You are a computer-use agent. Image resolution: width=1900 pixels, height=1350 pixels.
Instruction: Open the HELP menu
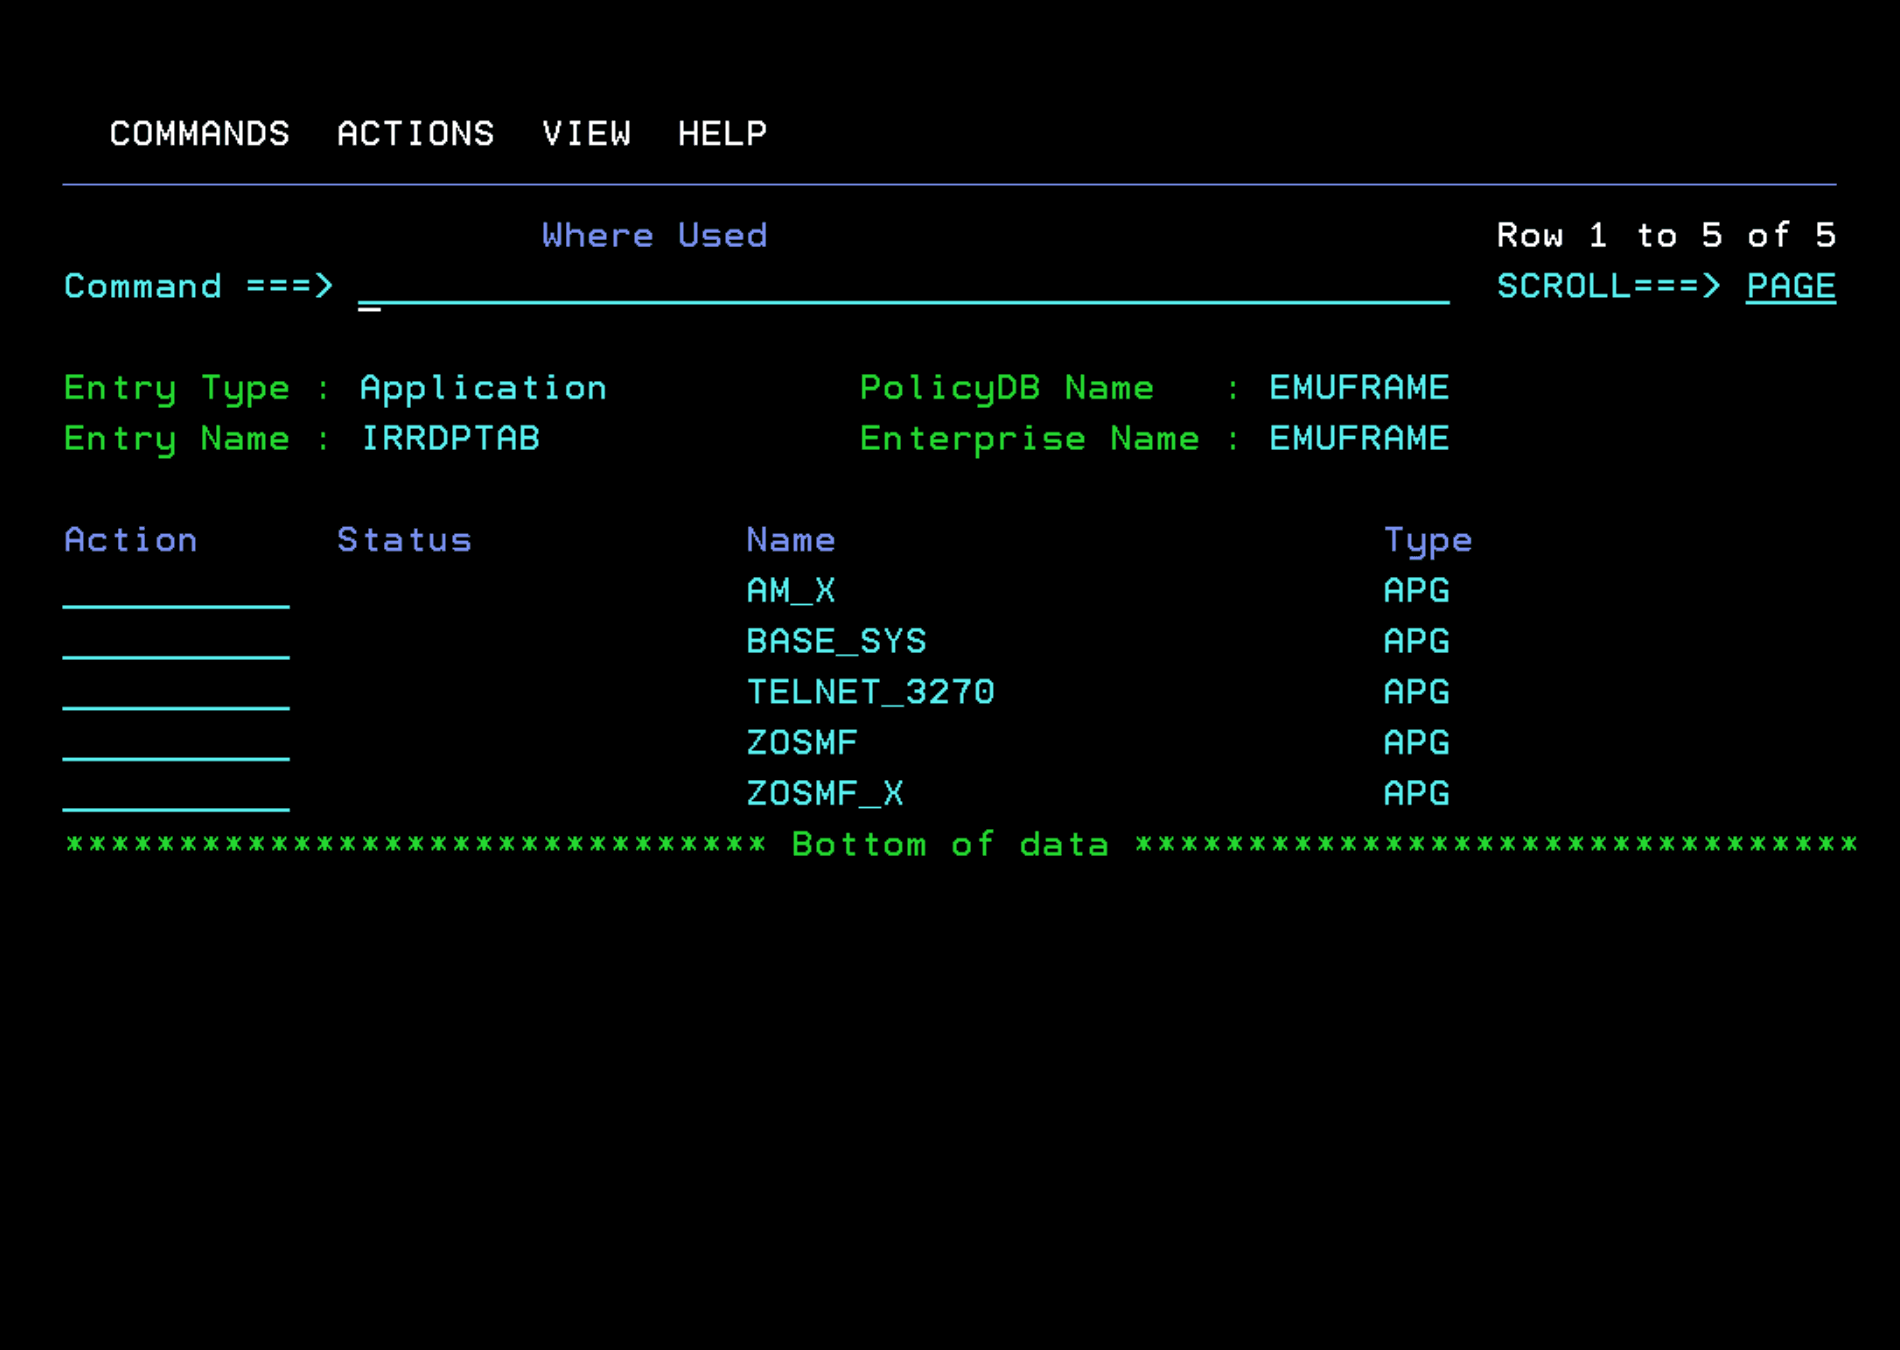(722, 133)
